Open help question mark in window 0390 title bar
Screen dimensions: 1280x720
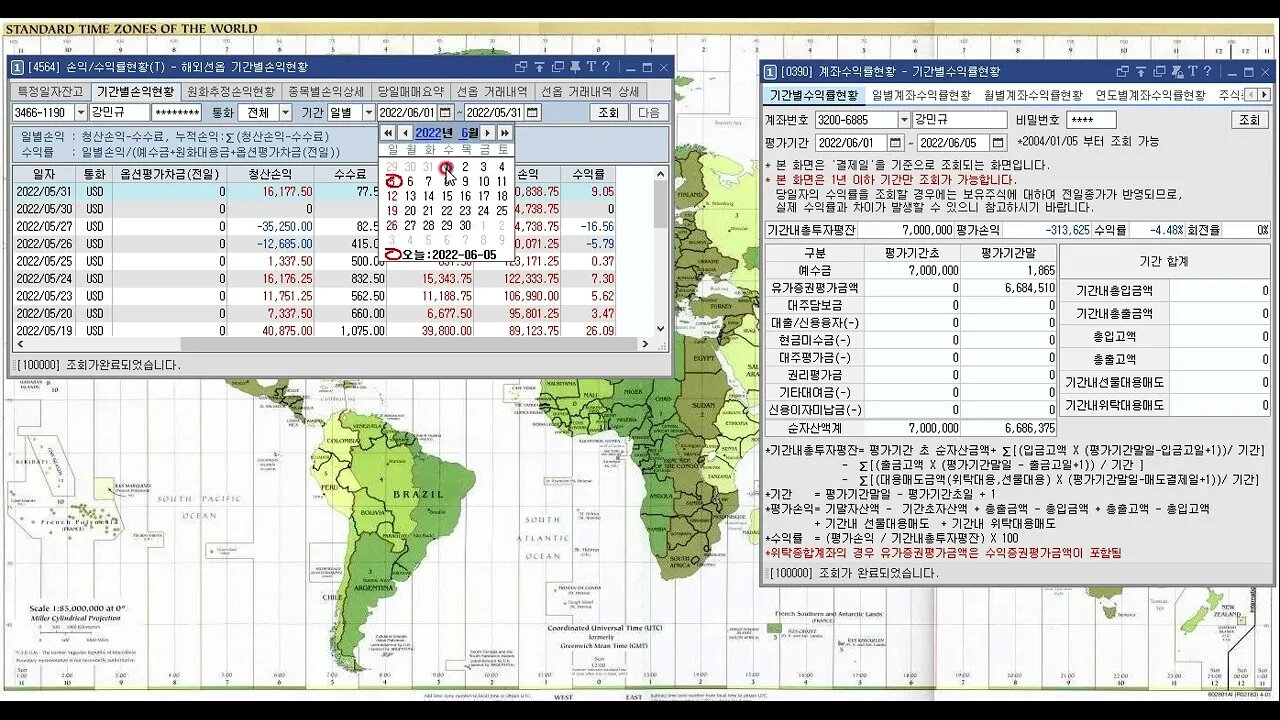pyautogui.click(x=1207, y=71)
